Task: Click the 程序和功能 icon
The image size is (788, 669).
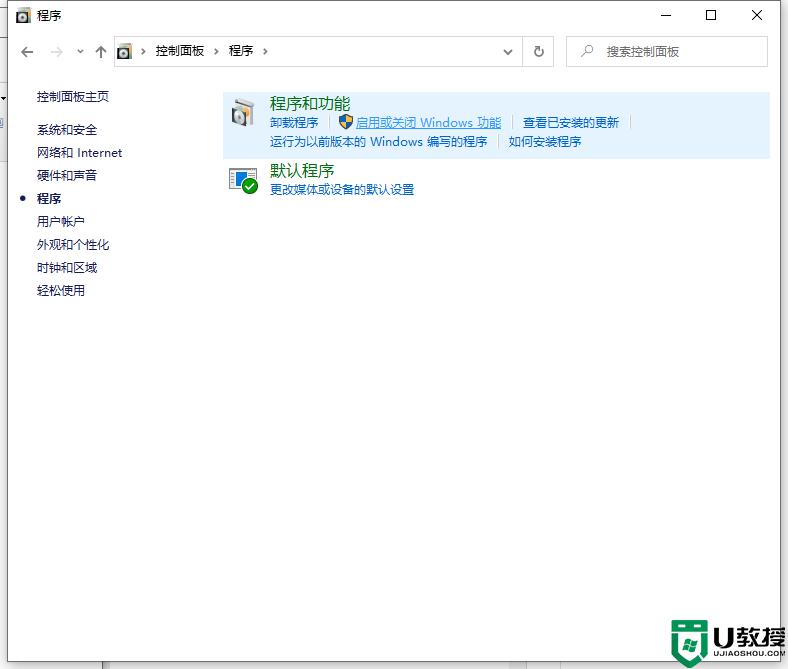Action: [x=243, y=112]
